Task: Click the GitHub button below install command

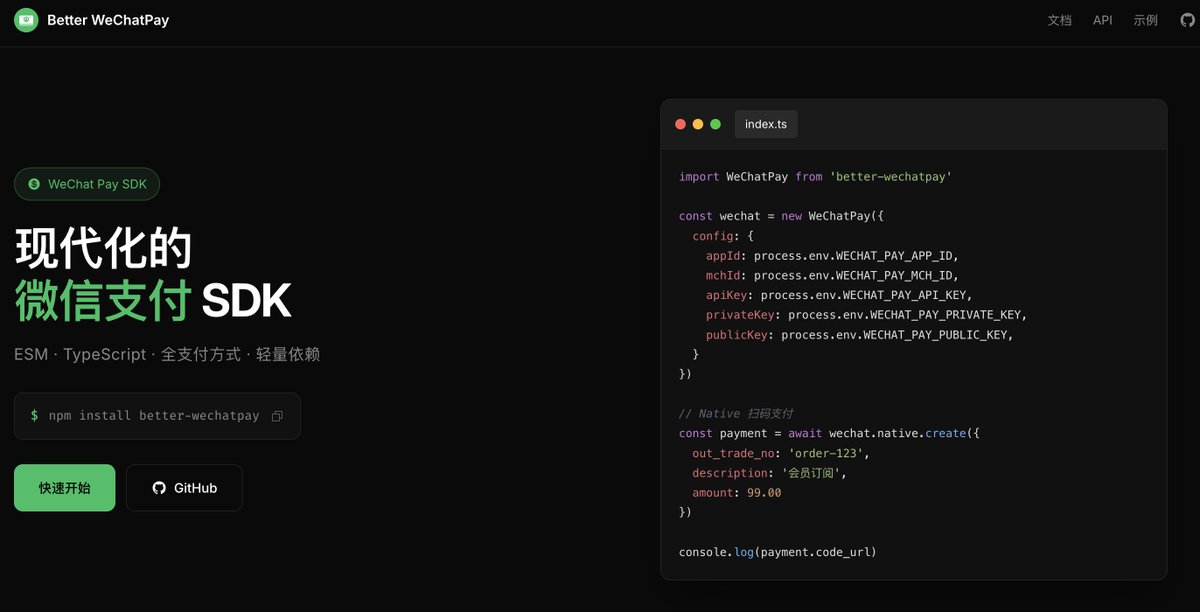Action: click(184, 488)
